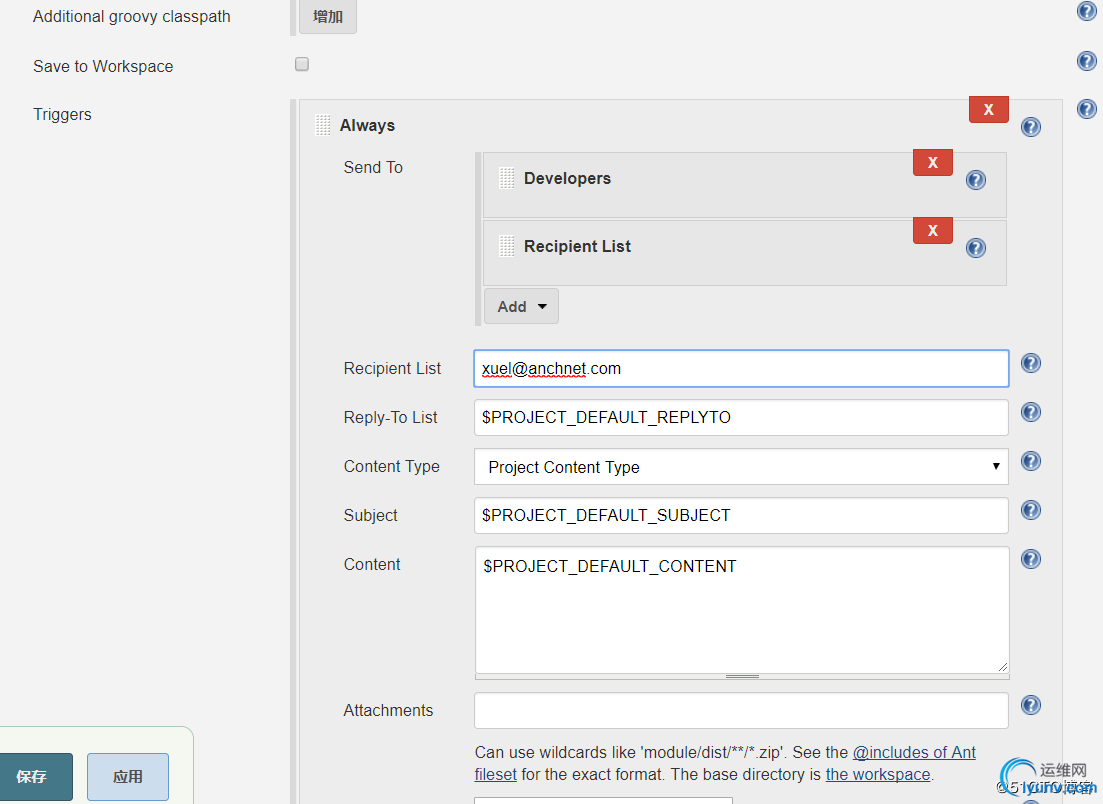Viewport: 1103px width, 804px height.
Task: Remove Recipient List entry with red X
Action: tap(933, 231)
